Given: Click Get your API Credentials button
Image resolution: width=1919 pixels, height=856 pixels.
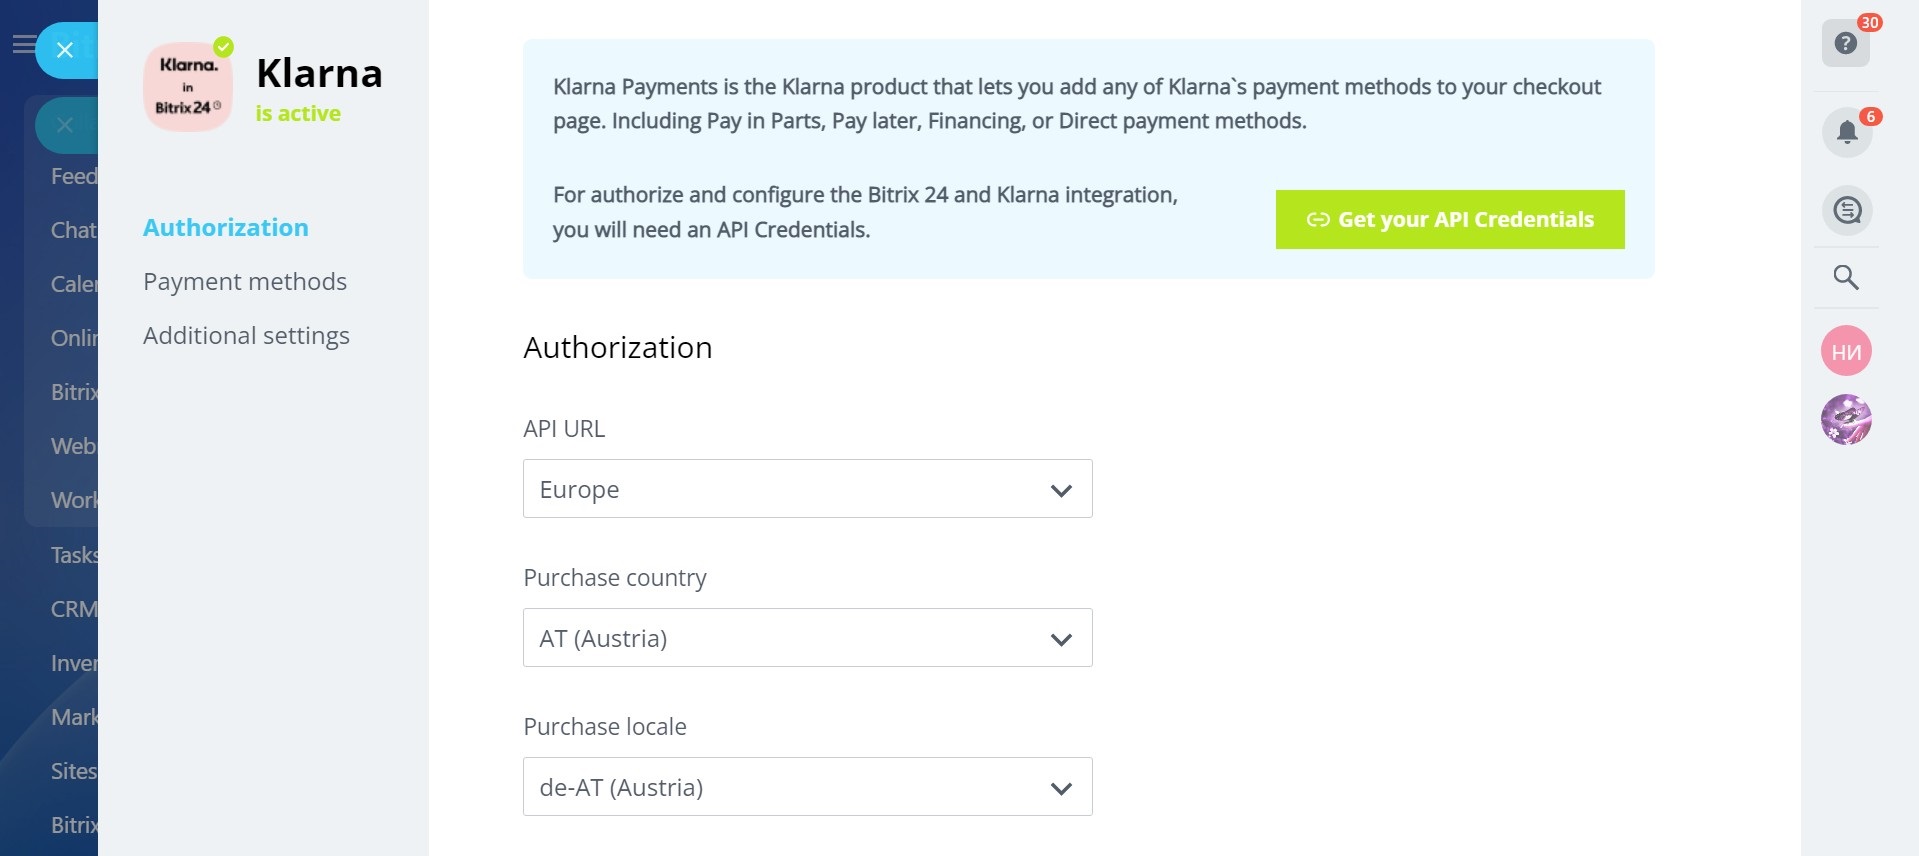Looking at the screenshot, I should coord(1449,220).
